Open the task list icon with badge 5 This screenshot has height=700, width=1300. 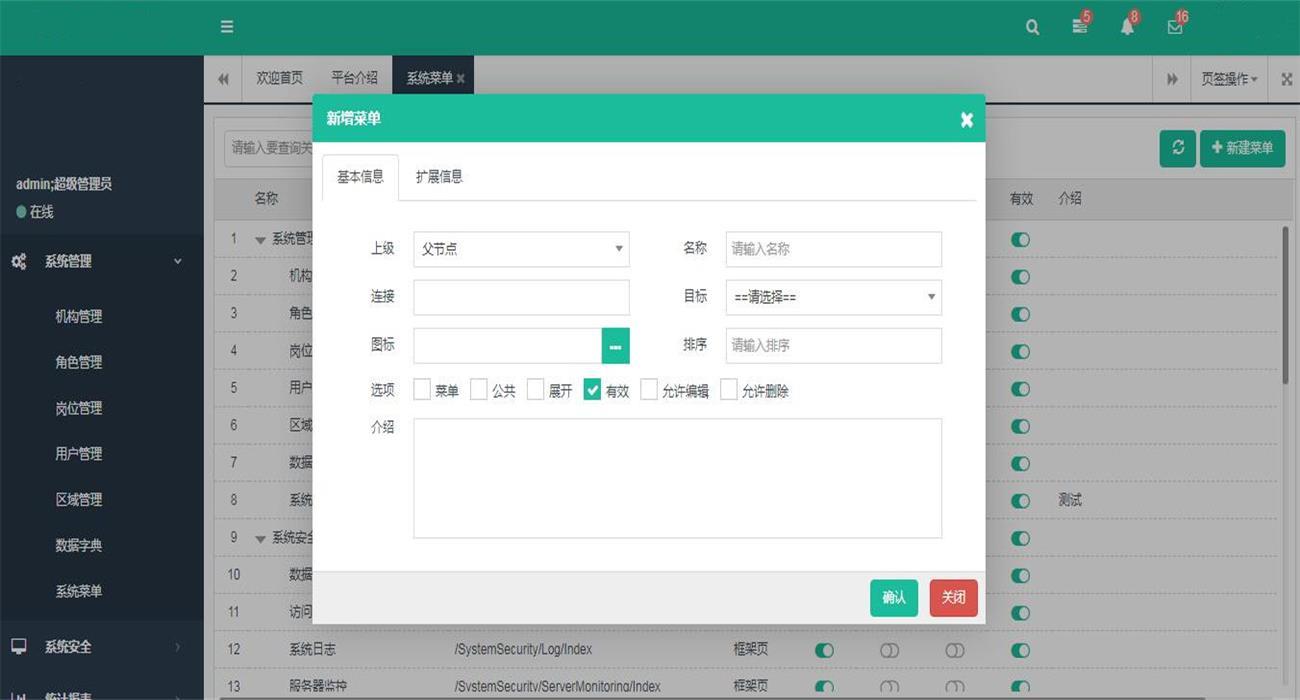(1080, 27)
